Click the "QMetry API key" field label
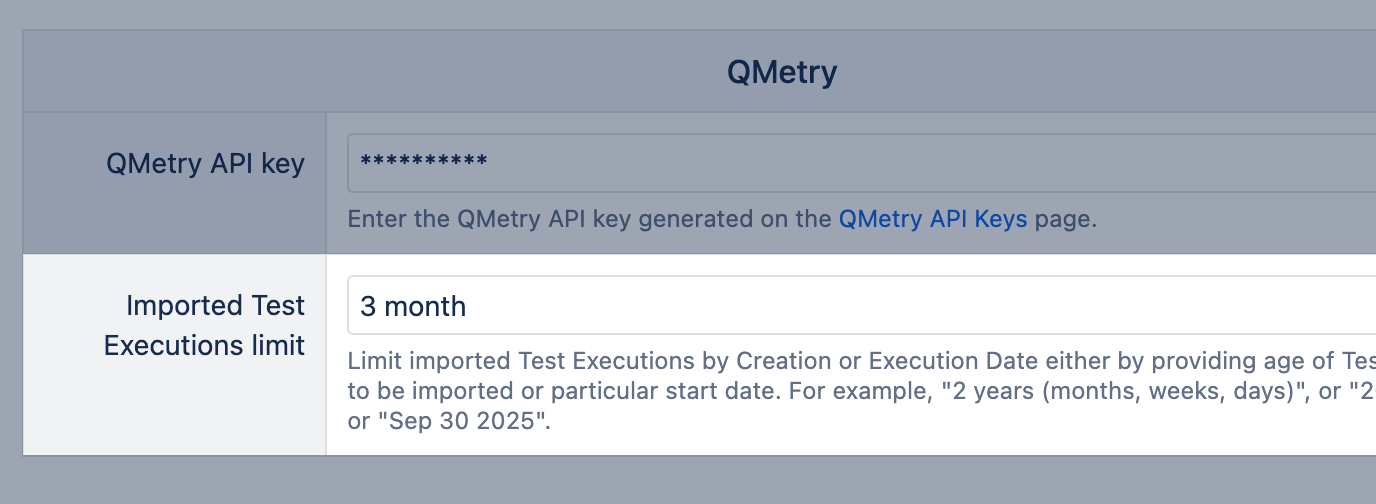 tap(205, 164)
